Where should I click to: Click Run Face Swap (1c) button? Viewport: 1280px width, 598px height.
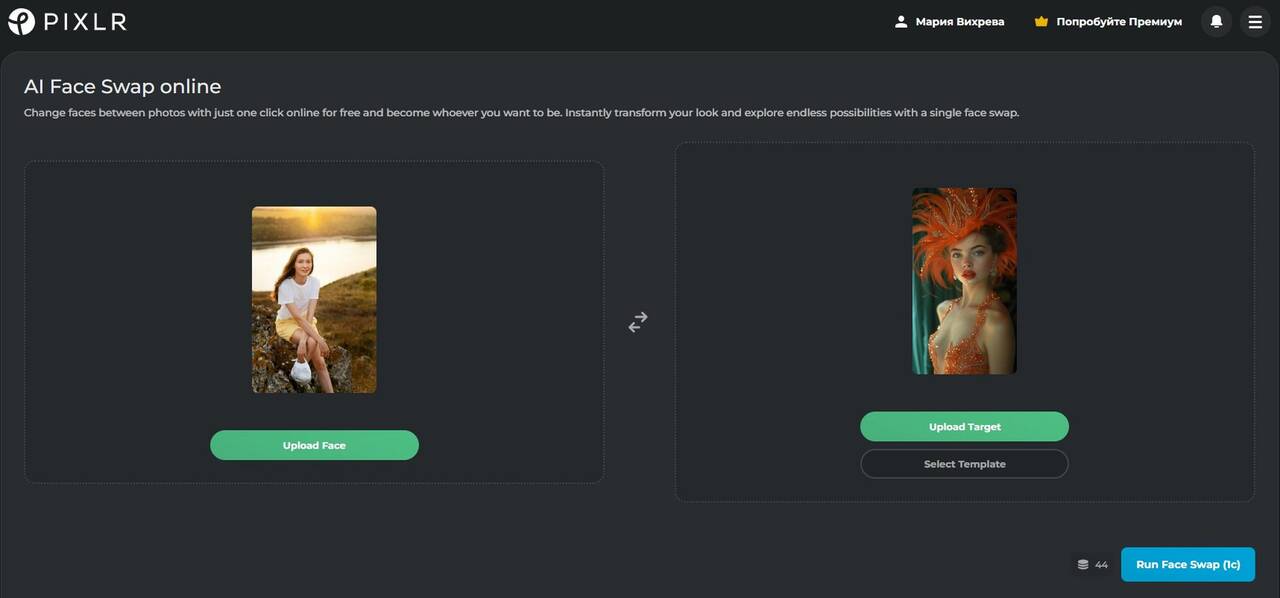tap(1188, 565)
